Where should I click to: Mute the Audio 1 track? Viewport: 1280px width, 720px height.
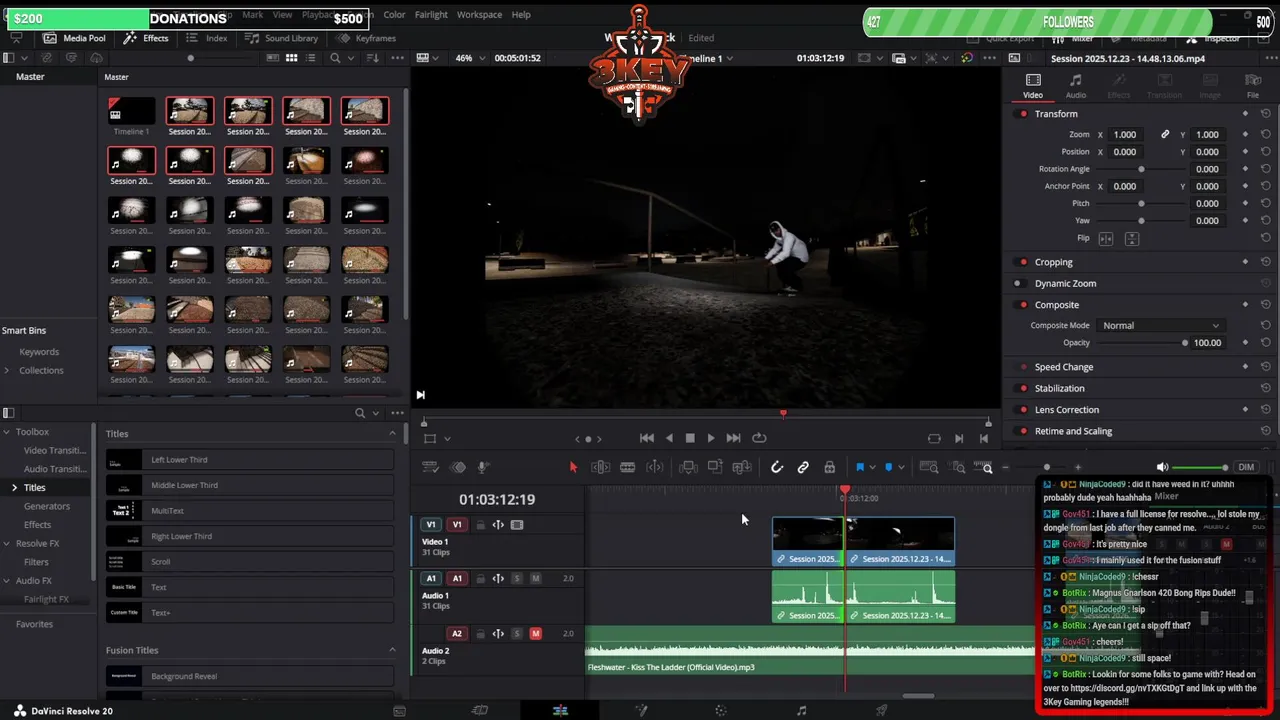[535, 578]
